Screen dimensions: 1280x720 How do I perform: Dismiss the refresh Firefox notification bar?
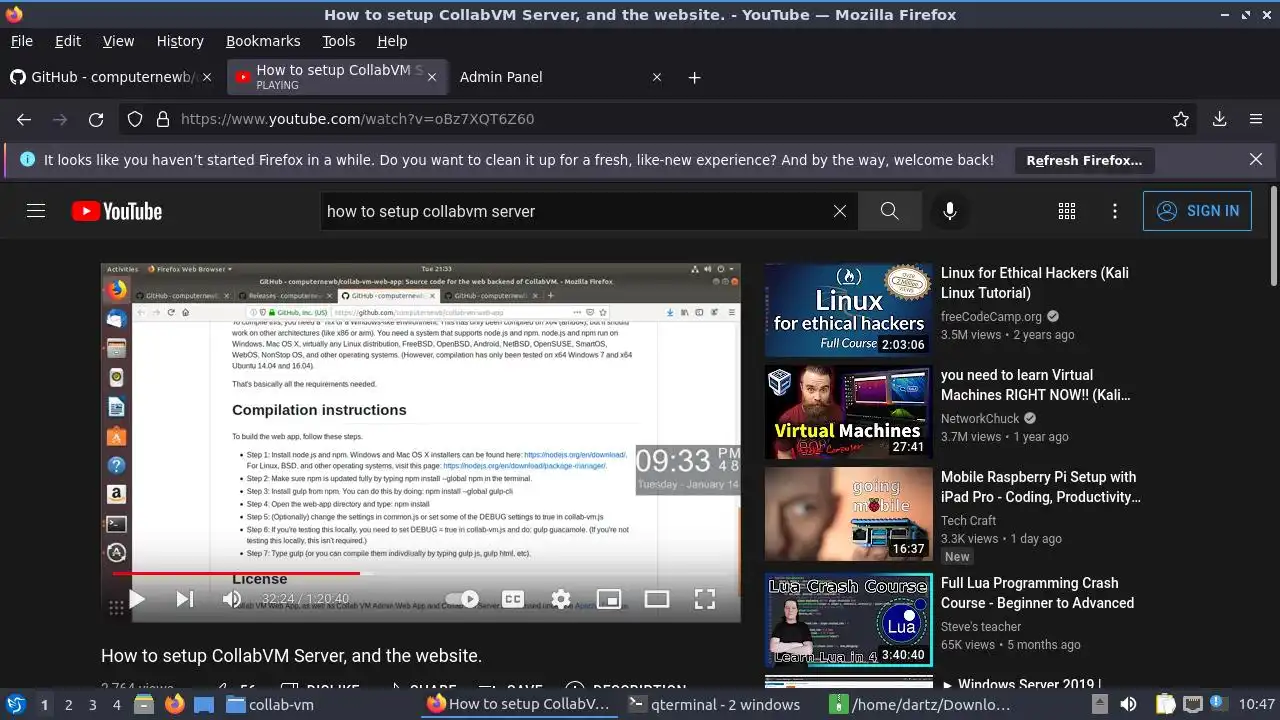(1256, 159)
